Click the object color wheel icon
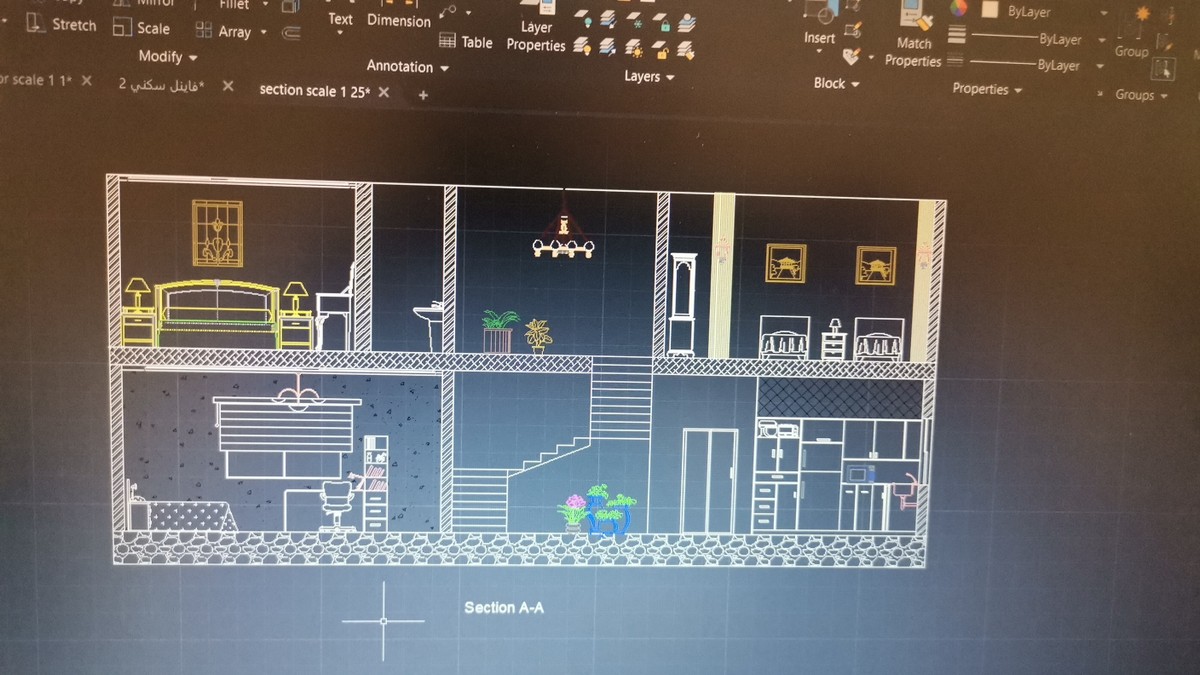The image size is (1200, 675). click(959, 9)
